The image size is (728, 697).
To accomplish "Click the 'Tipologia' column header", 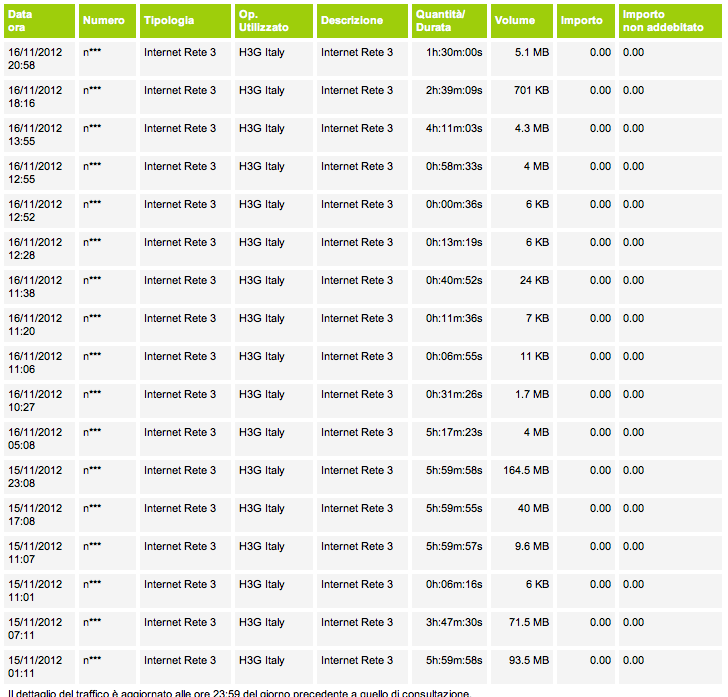I will click(185, 21).
